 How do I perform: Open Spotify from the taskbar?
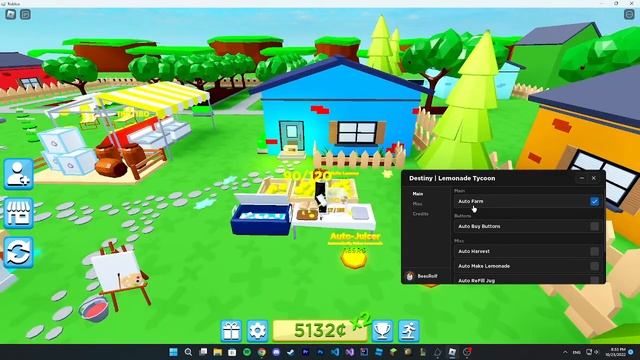tap(247, 352)
